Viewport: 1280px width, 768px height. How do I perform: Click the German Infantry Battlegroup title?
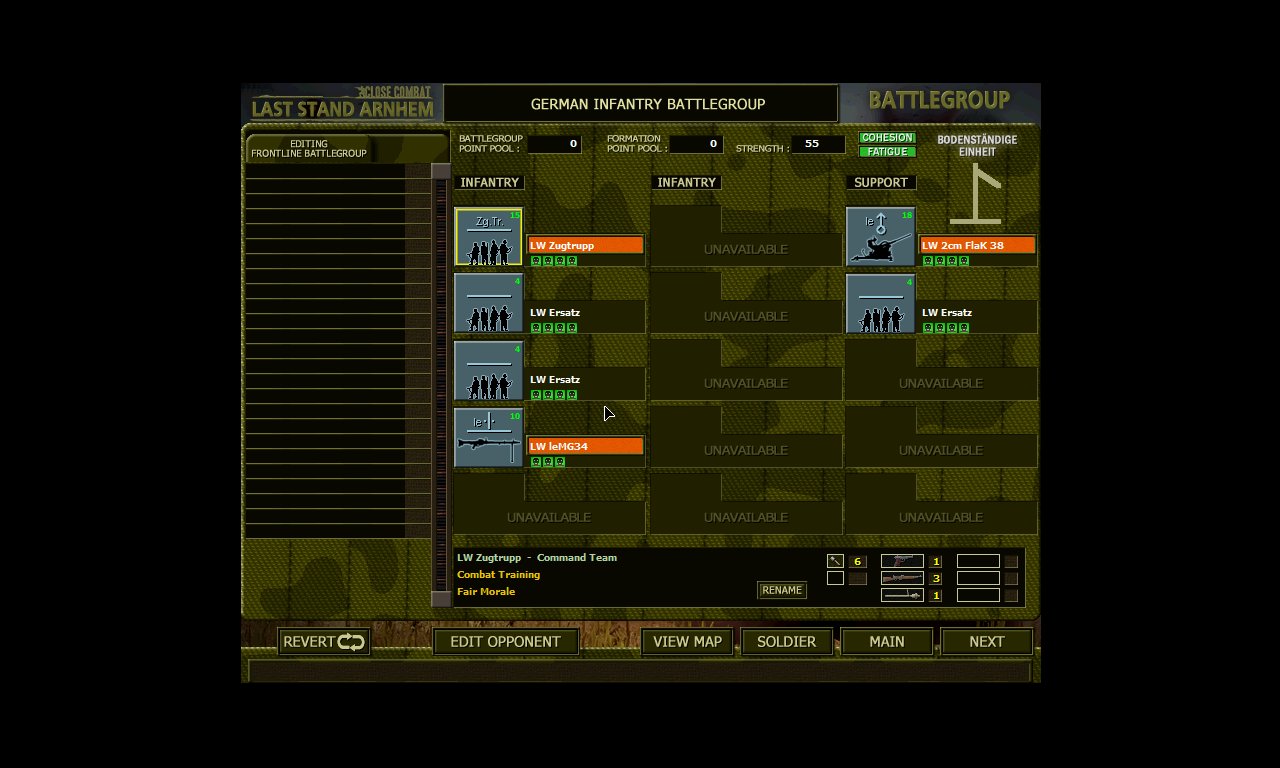tap(648, 104)
